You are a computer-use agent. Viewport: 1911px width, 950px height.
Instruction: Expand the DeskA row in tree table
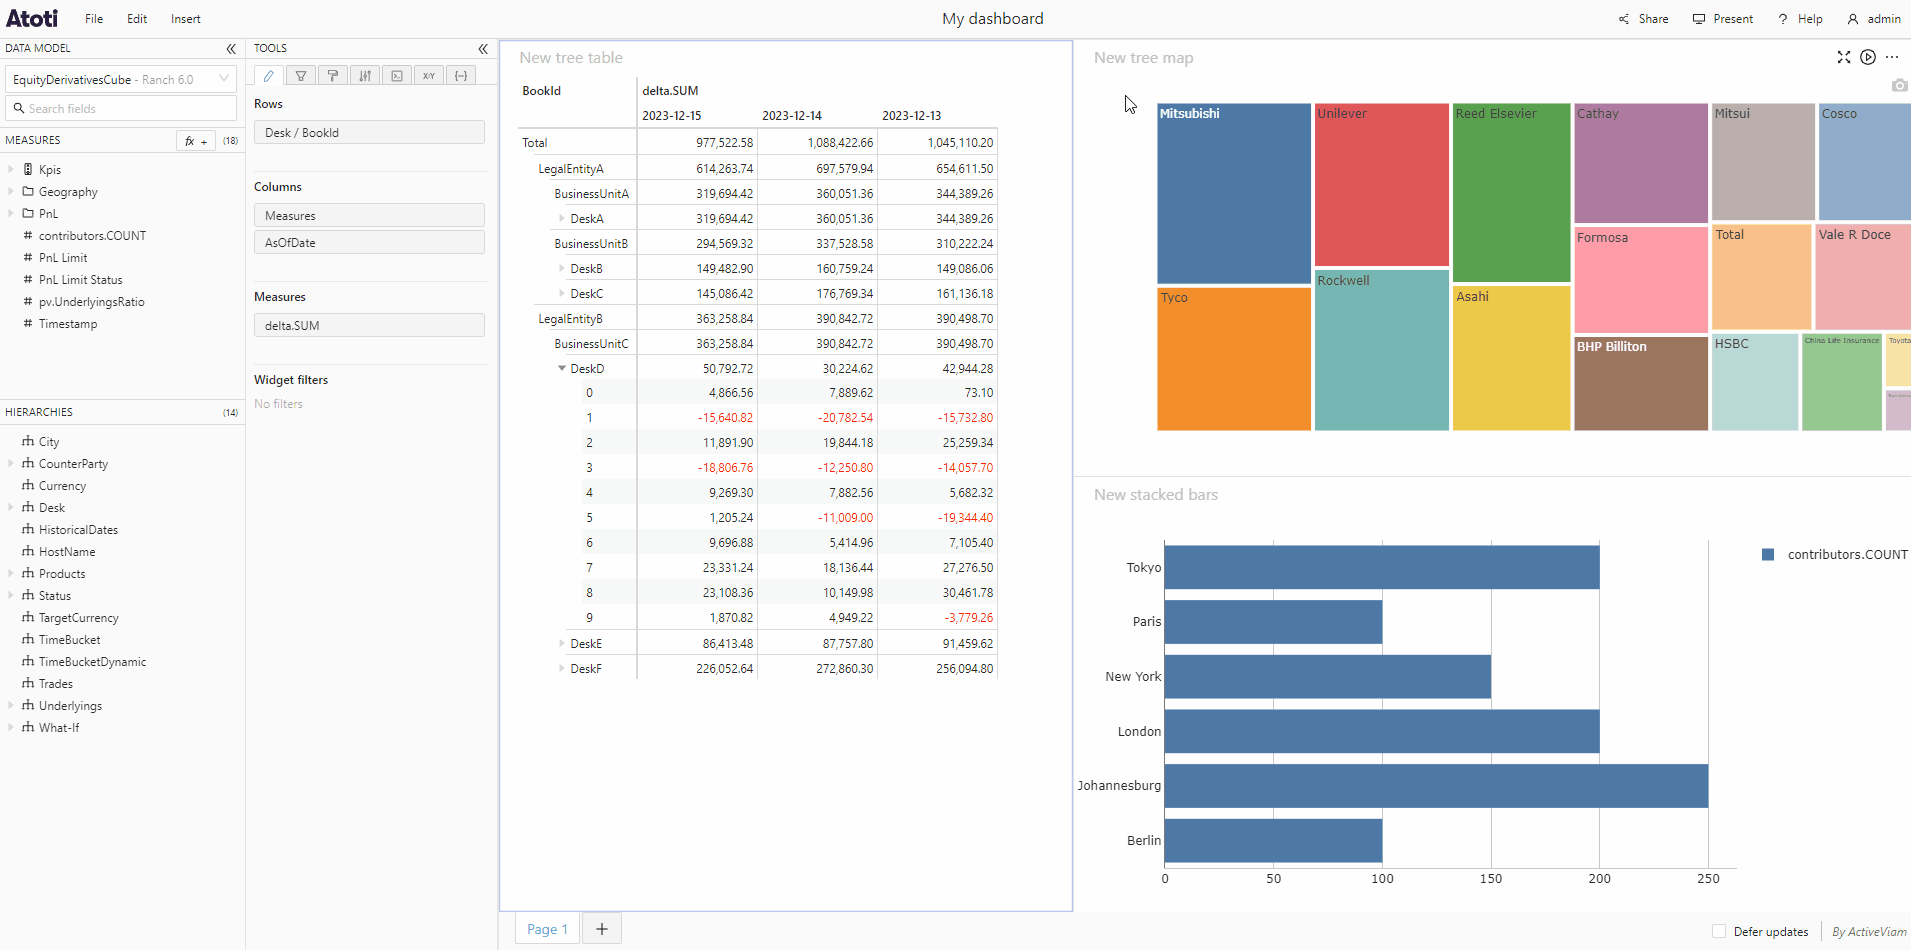(x=562, y=218)
